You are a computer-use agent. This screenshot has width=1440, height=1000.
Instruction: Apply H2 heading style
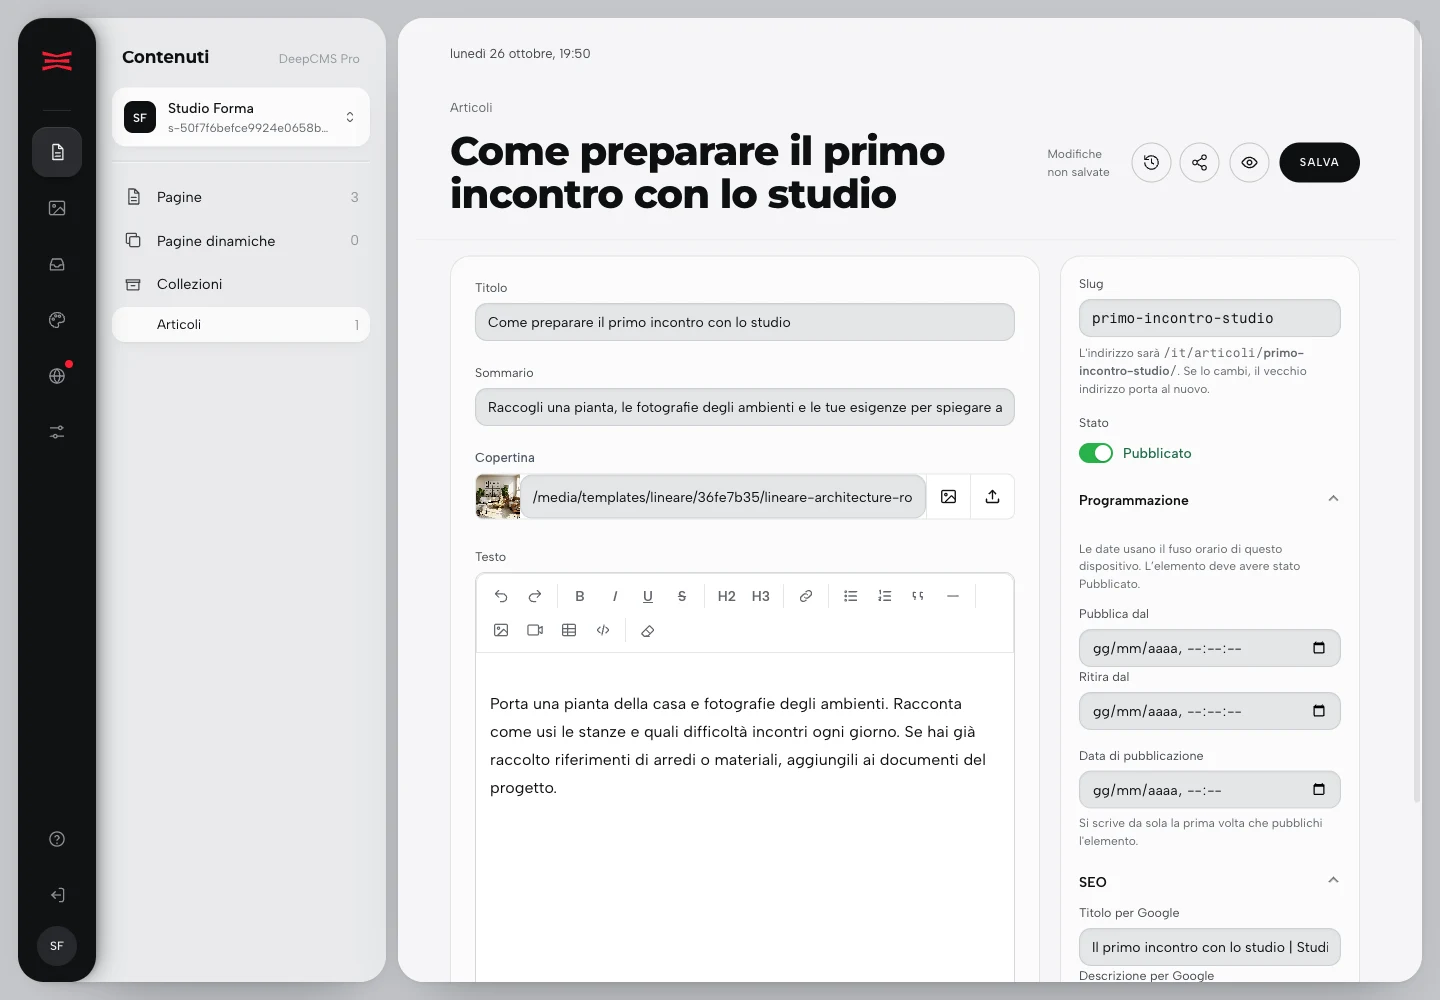click(727, 596)
